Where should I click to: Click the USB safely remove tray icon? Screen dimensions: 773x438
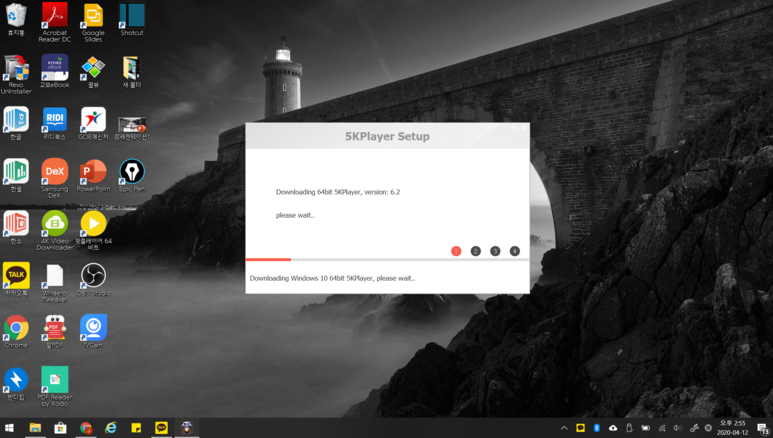pyautogui.click(x=629, y=428)
